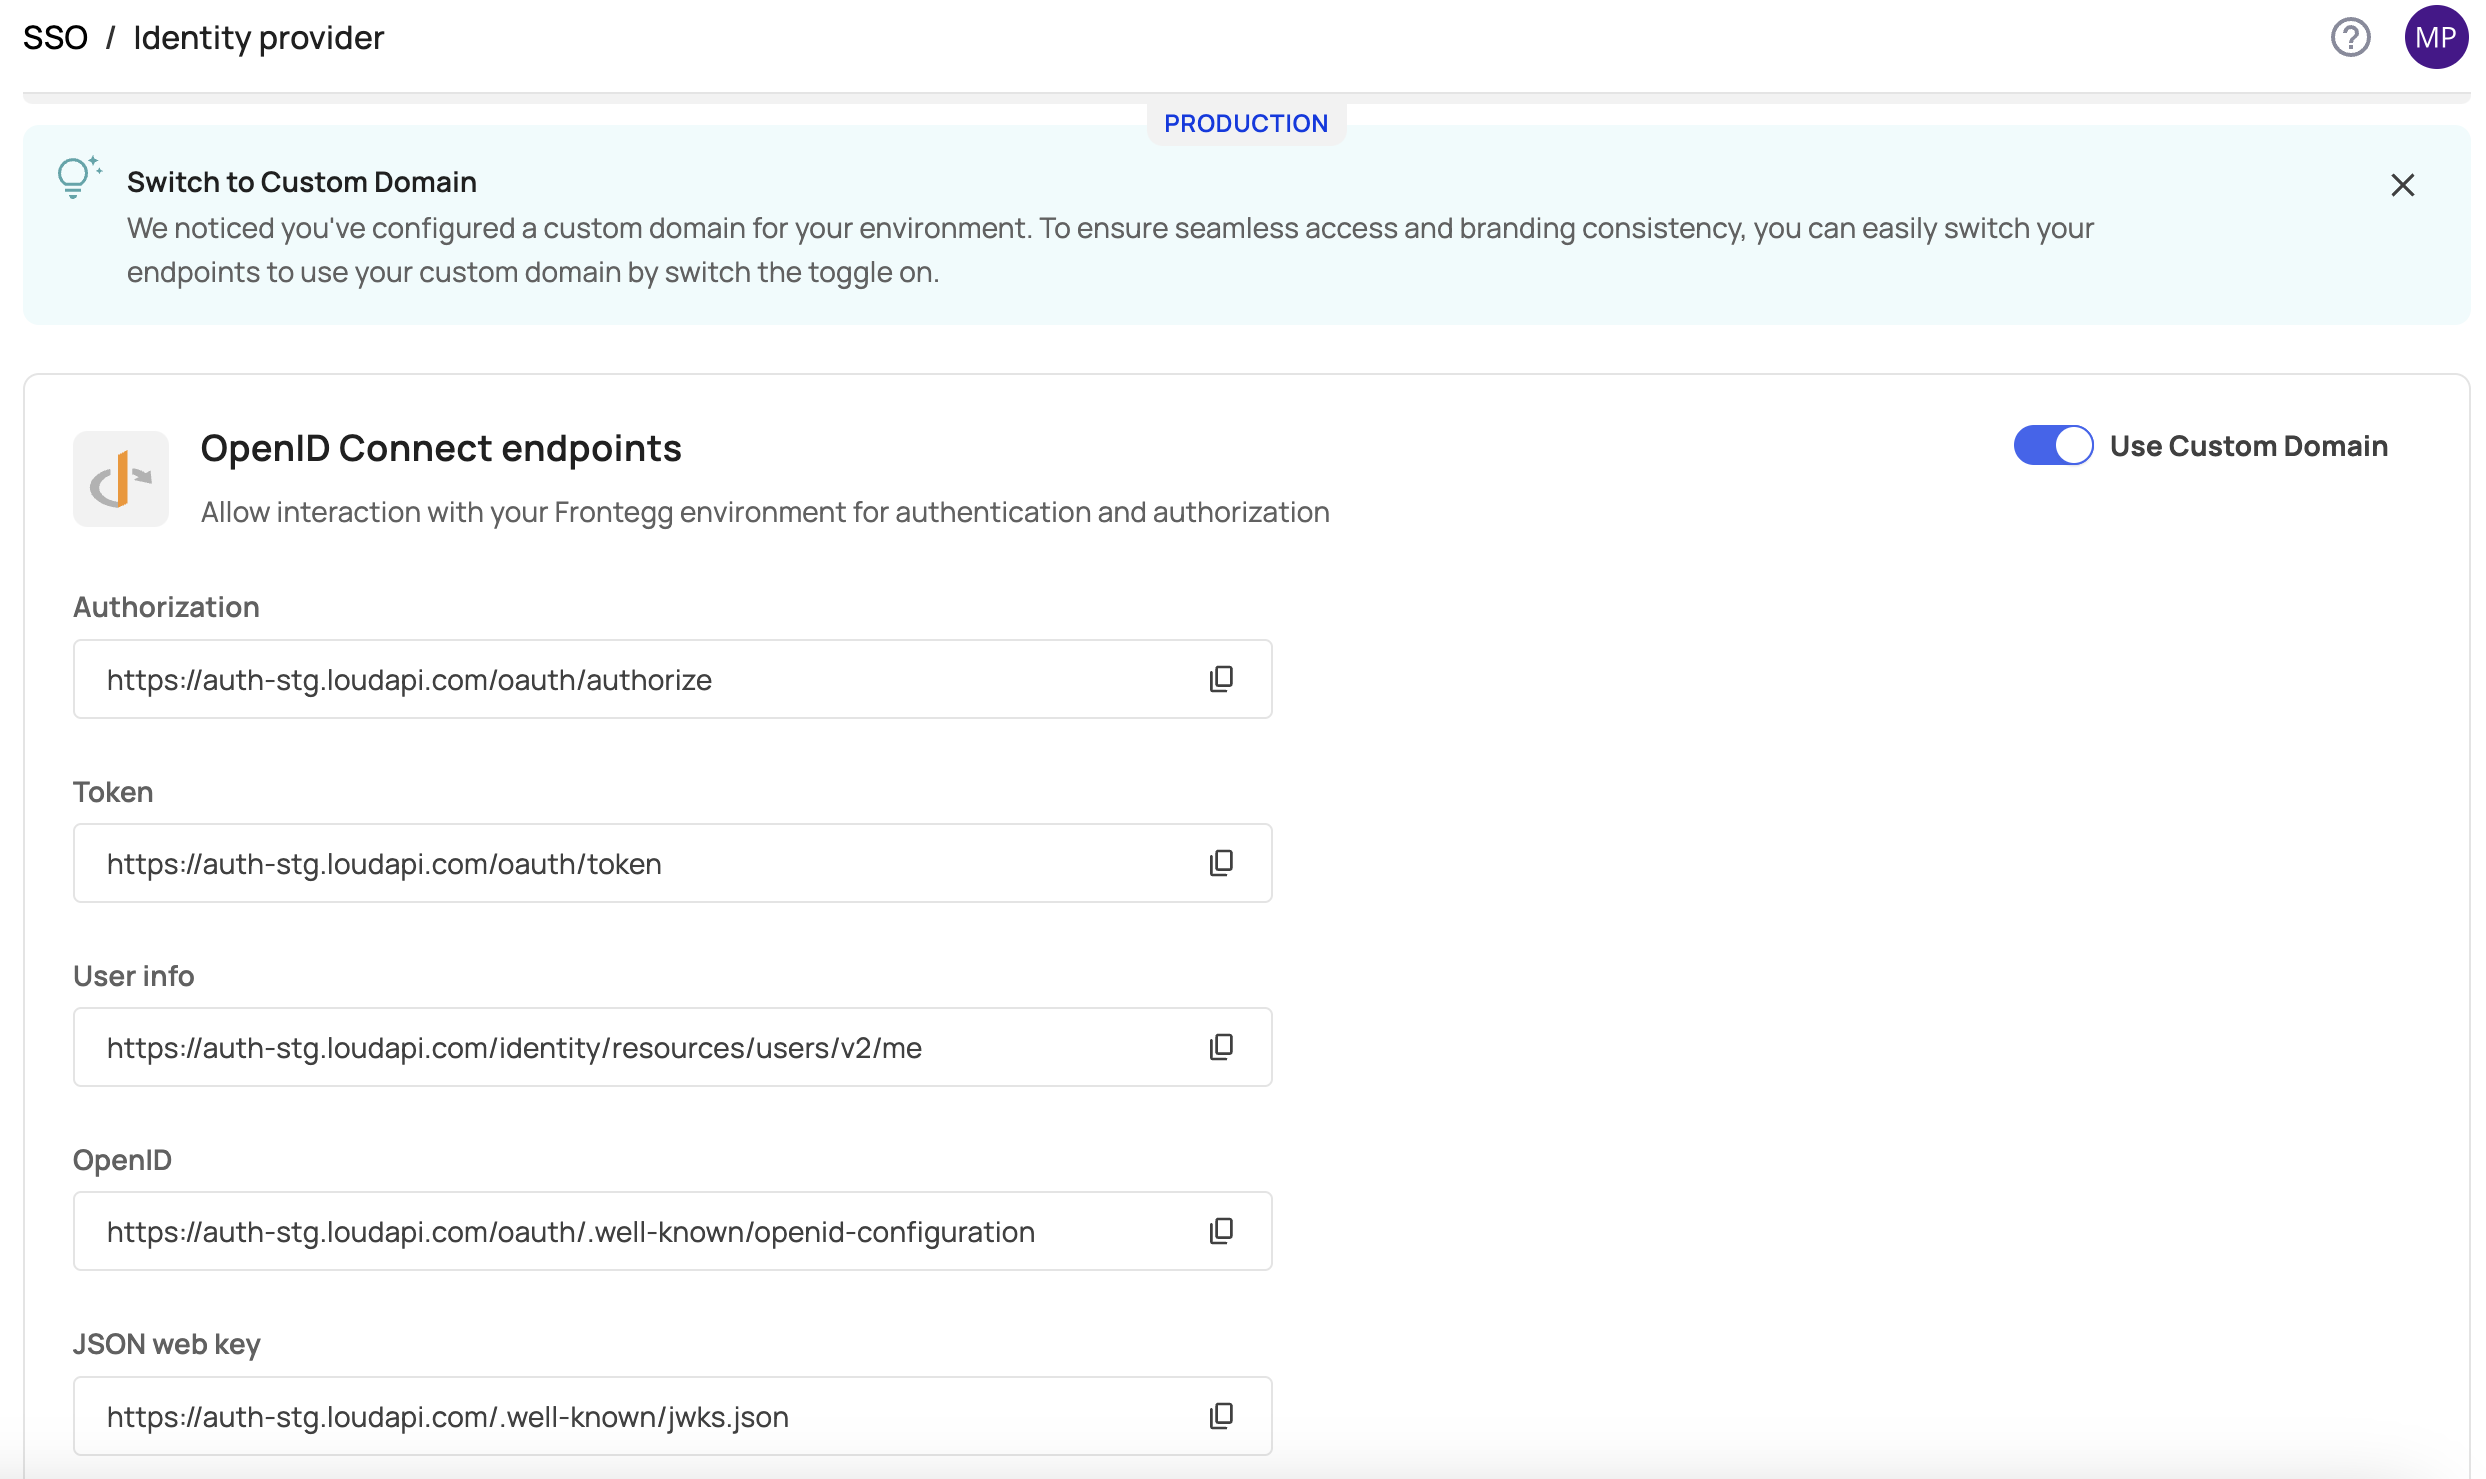The height and width of the screenshot is (1479, 2486).
Task: Click the SSO breadcrumb link
Action: tap(55, 38)
